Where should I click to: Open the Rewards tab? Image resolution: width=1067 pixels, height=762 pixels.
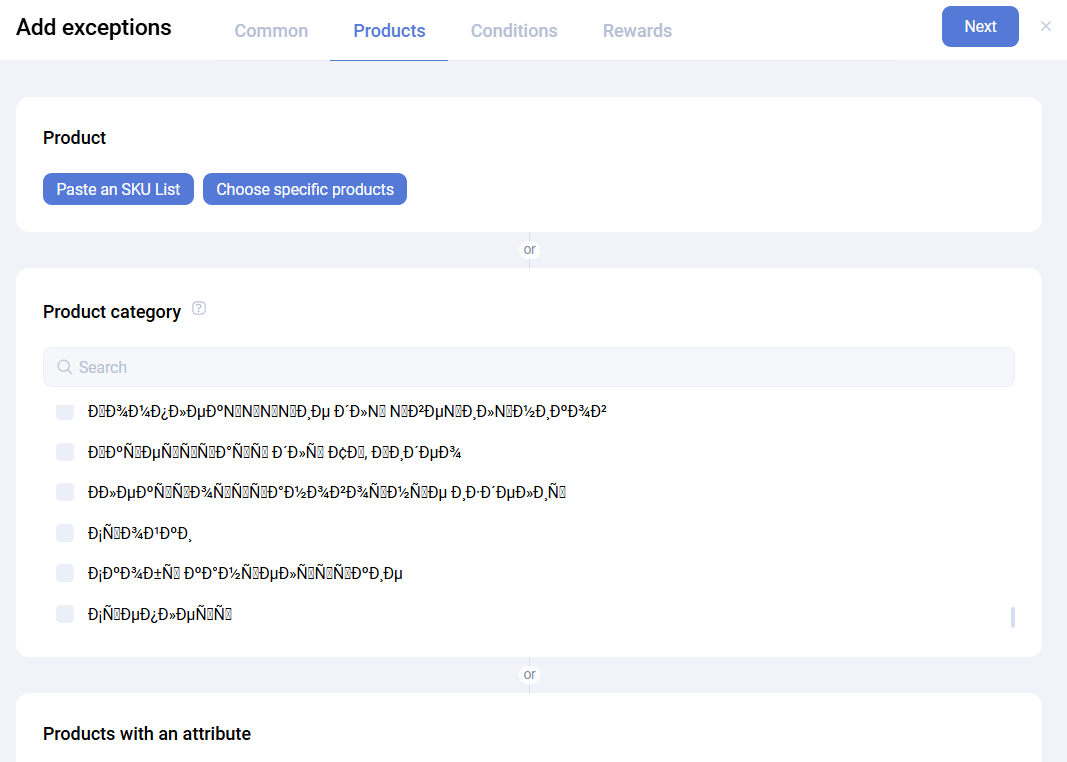click(x=637, y=31)
